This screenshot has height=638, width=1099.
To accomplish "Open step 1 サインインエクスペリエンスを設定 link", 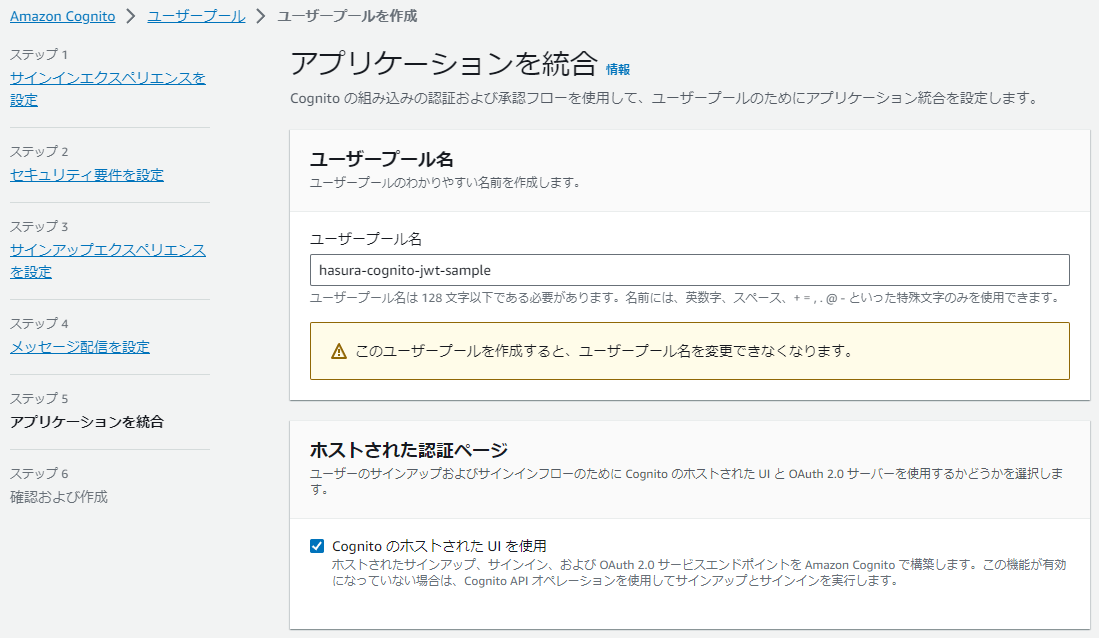I will pyautogui.click(x=108, y=89).
